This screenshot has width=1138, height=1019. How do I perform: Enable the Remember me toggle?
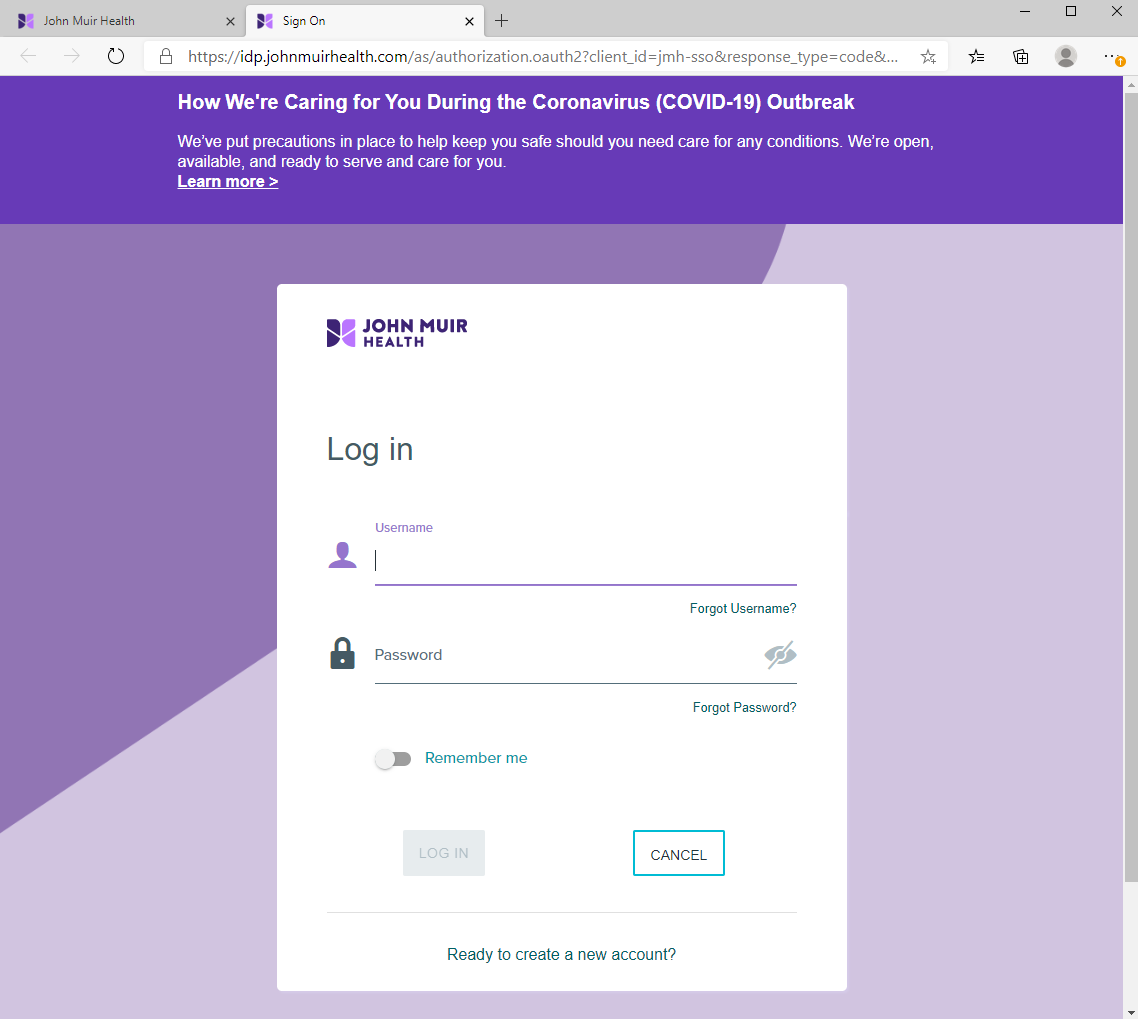(393, 758)
